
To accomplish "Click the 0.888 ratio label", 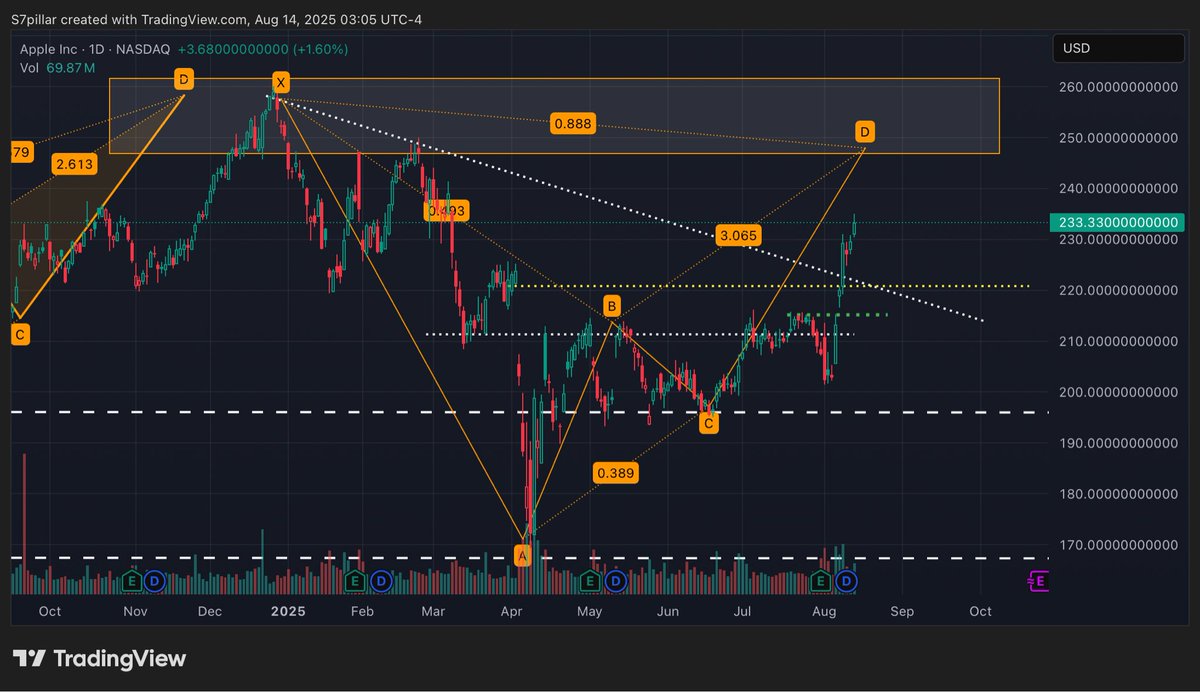I will tap(572, 124).
